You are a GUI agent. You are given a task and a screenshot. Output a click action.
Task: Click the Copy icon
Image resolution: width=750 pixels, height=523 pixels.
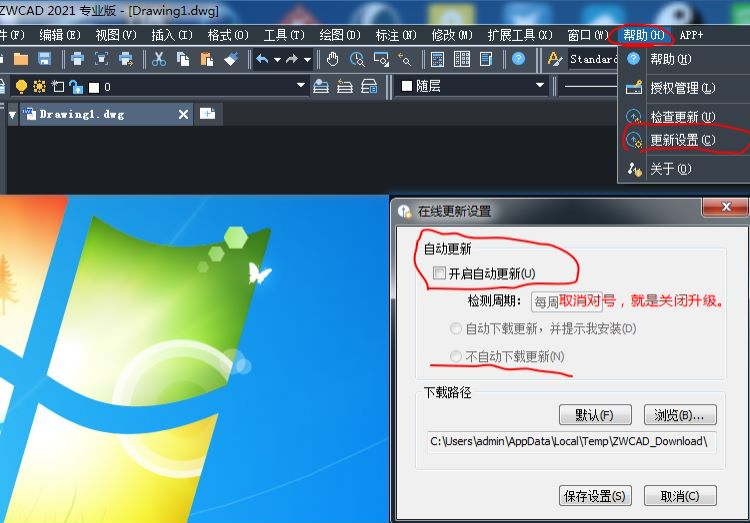(x=183, y=59)
